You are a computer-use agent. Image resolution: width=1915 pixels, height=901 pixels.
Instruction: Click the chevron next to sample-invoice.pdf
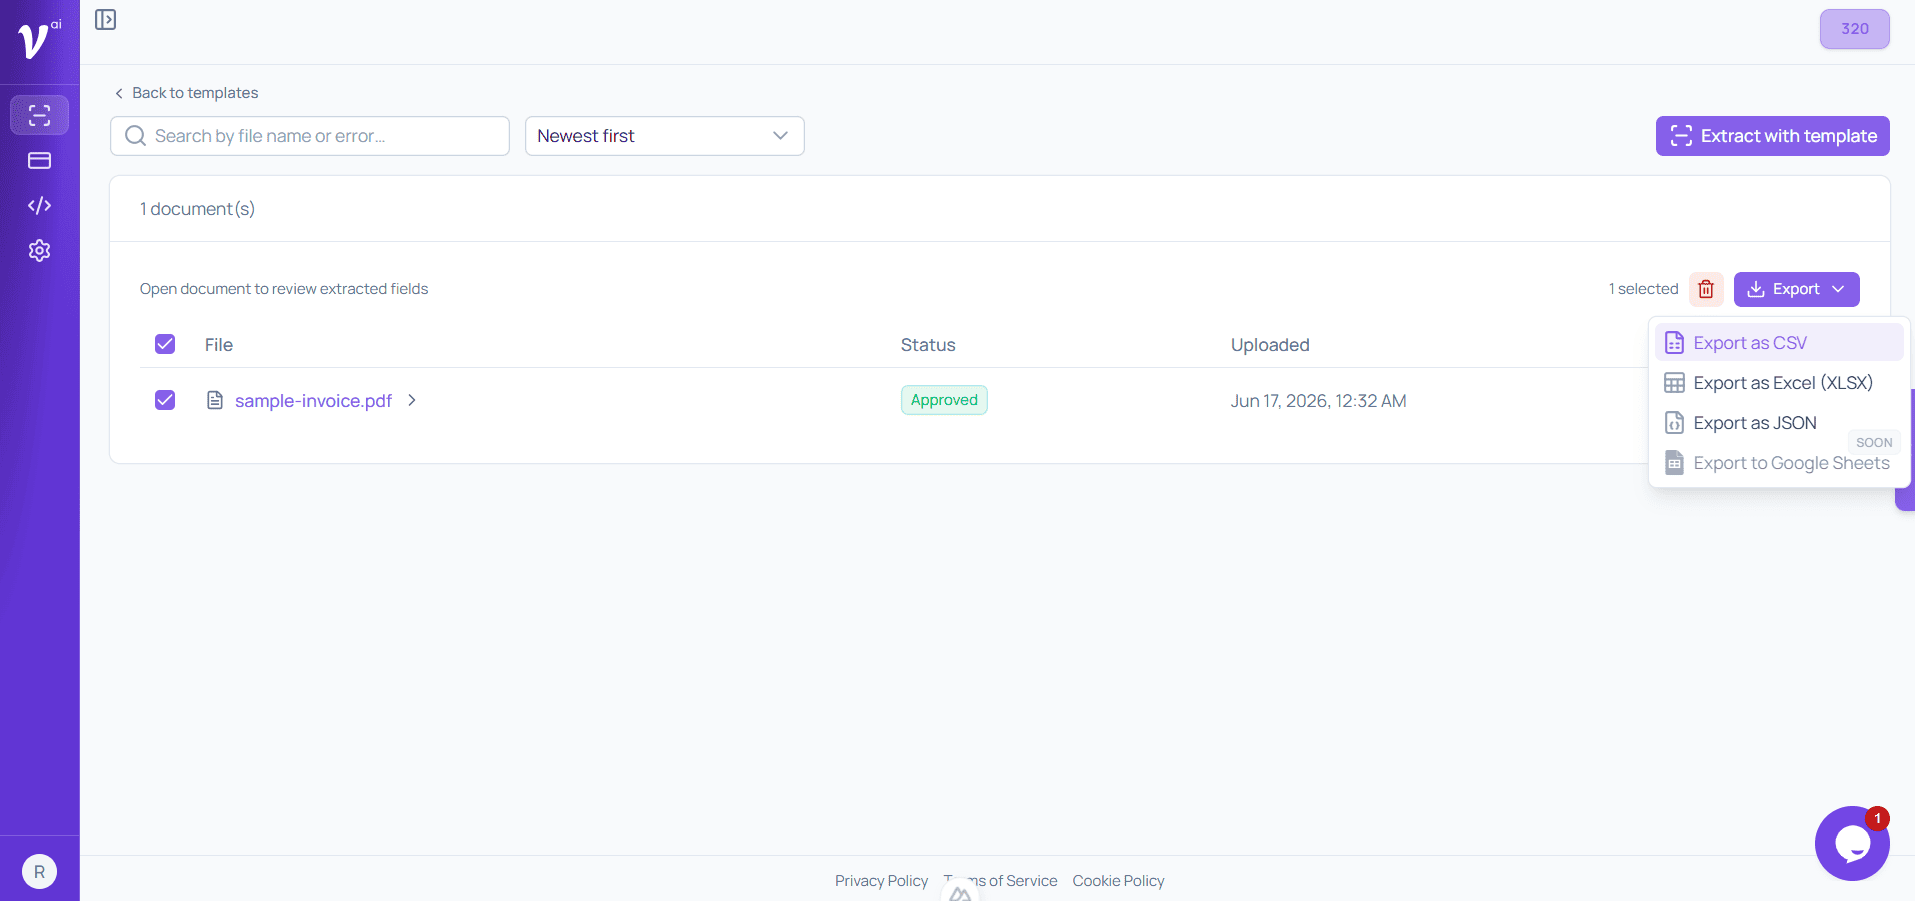pos(412,400)
